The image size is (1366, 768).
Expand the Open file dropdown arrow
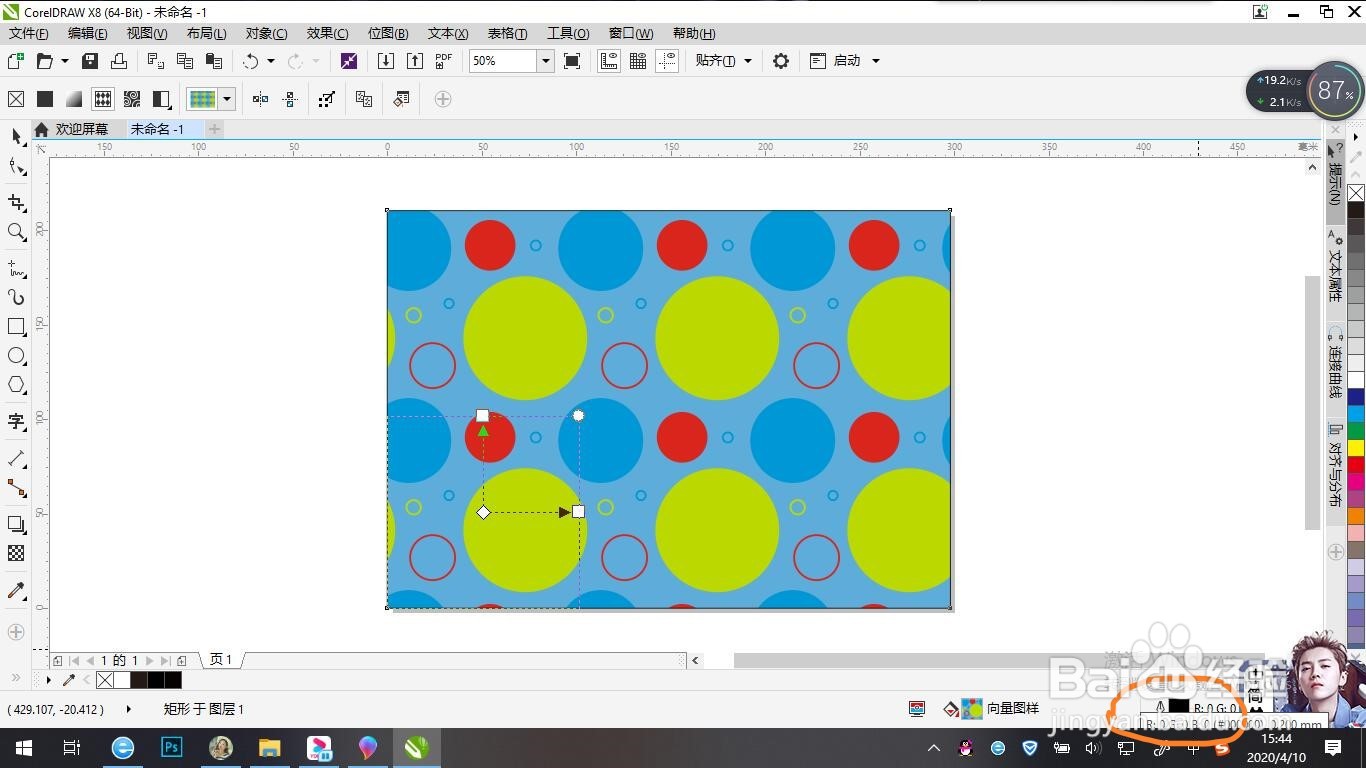coord(65,61)
